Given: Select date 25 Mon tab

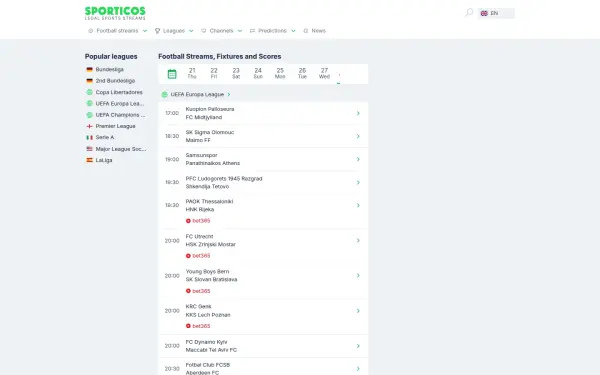Looking at the screenshot, I should click(280, 73).
